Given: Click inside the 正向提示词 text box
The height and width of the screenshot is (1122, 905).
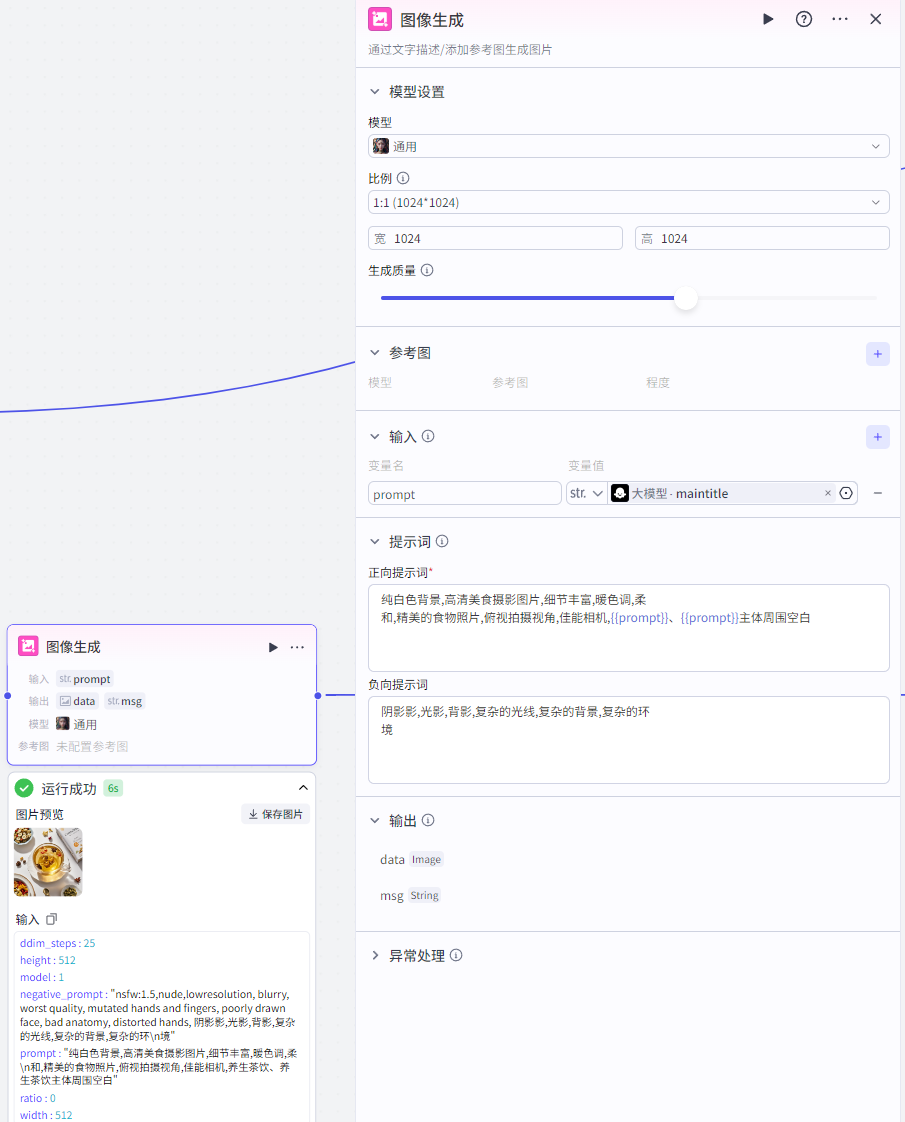Looking at the screenshot, I should [628, 628].
